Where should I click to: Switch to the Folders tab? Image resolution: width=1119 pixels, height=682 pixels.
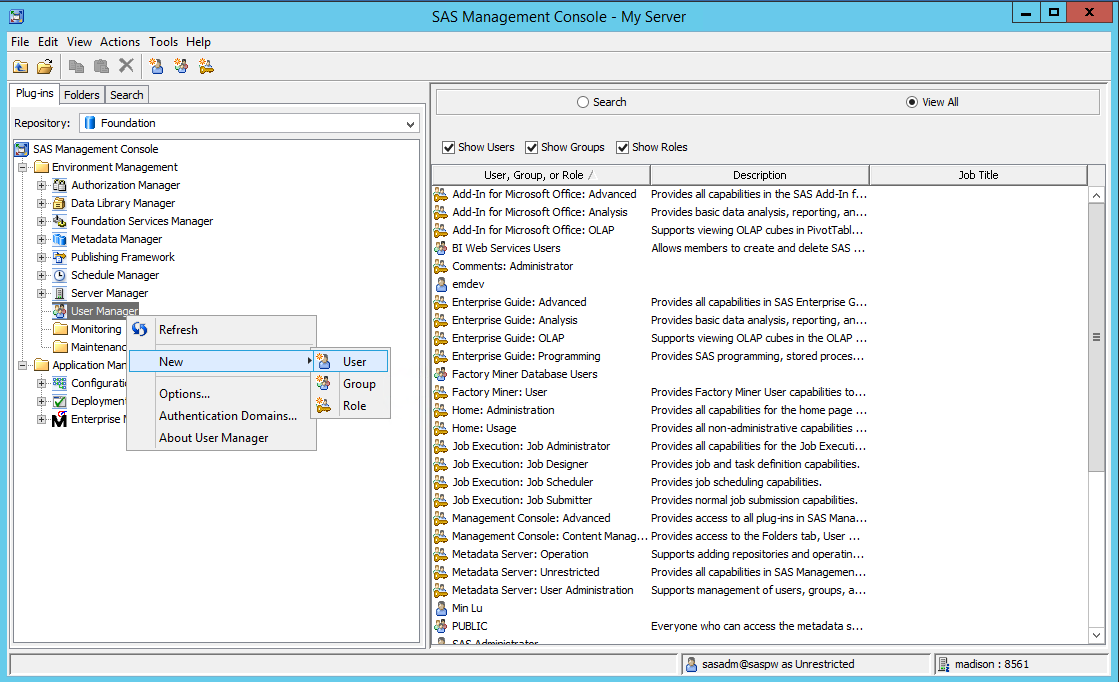(81, 94)
